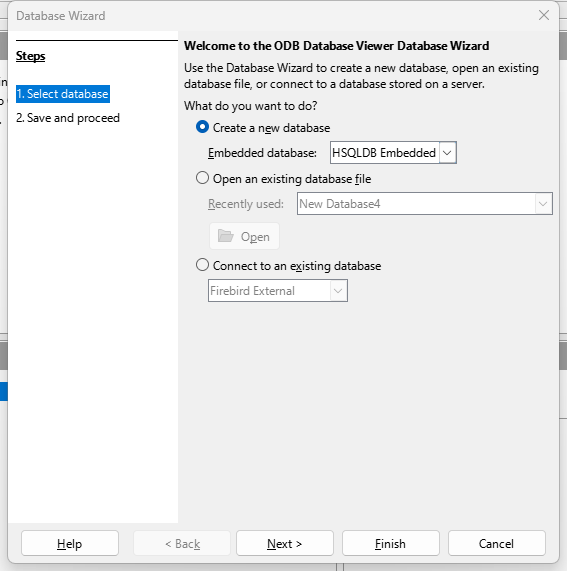Click the HSQLDB Embedded text field
Viewport: 567px width, 571px height.
pyautogui.click(x=385, y=153)
